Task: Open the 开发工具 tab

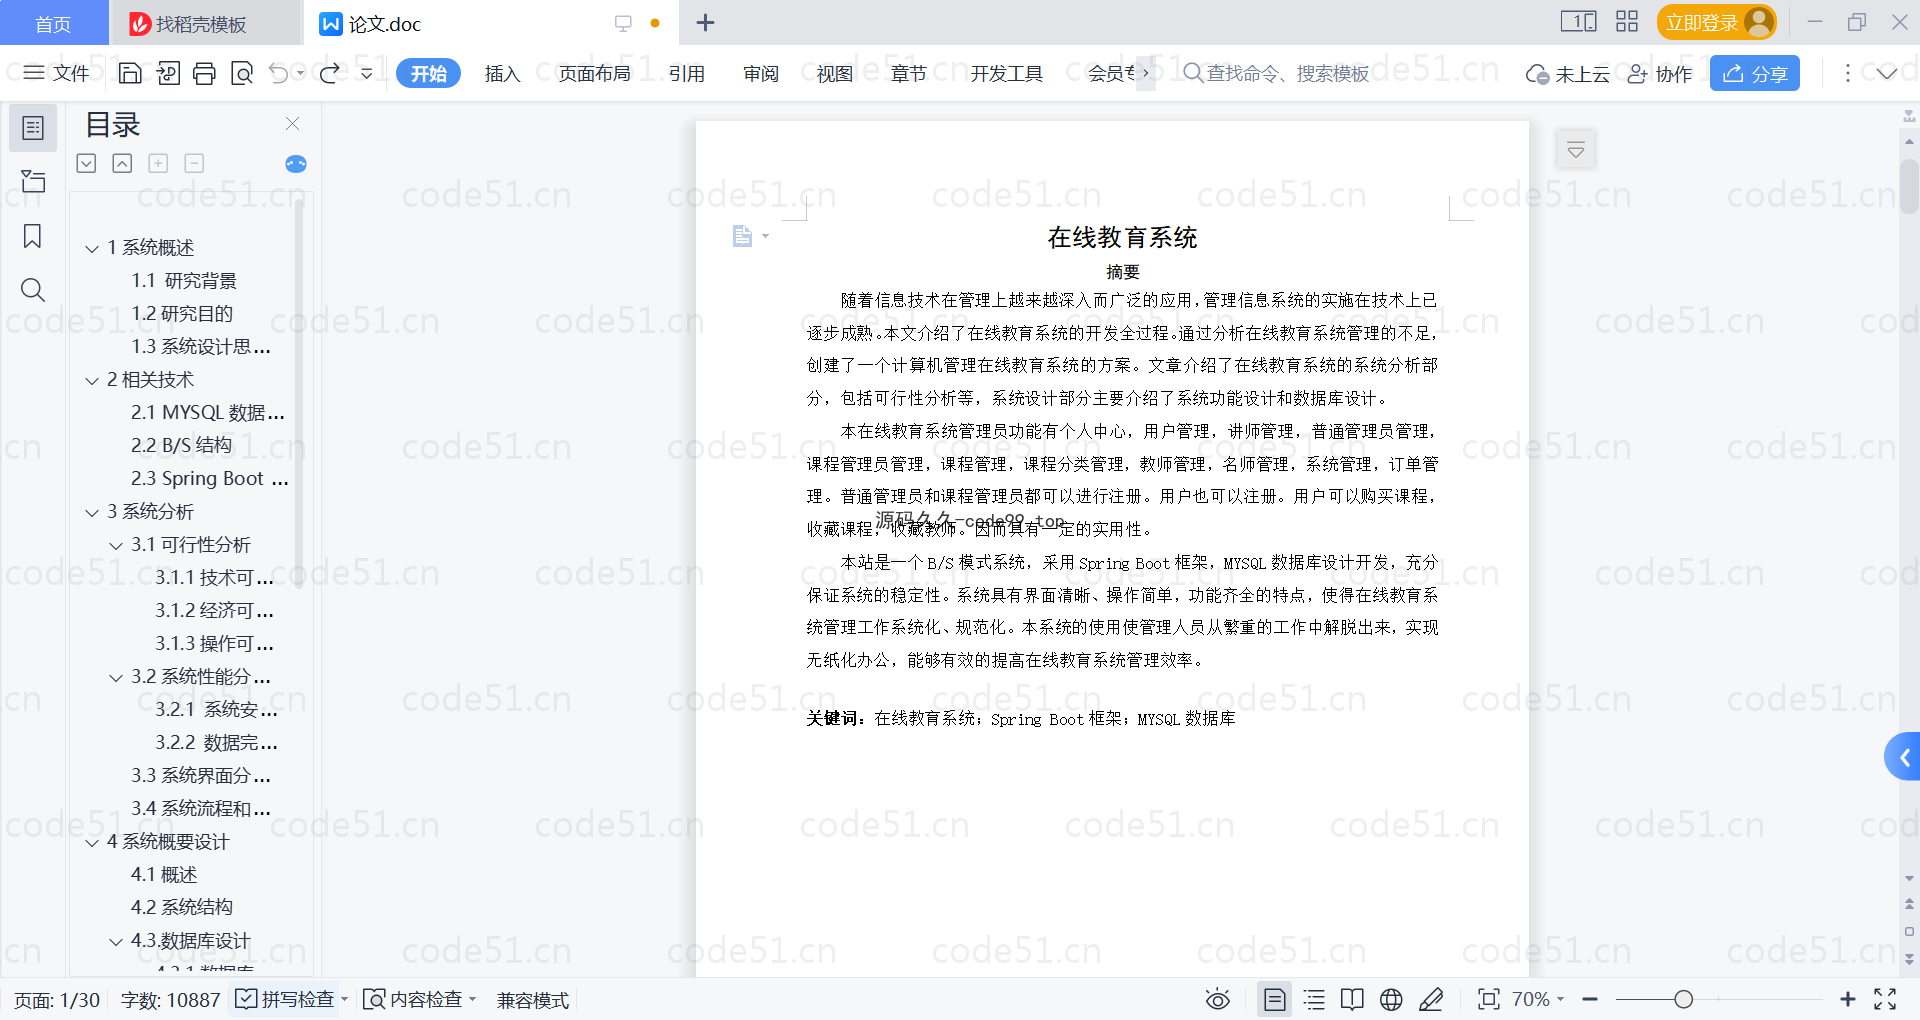Action: [x=1006, y=73]
